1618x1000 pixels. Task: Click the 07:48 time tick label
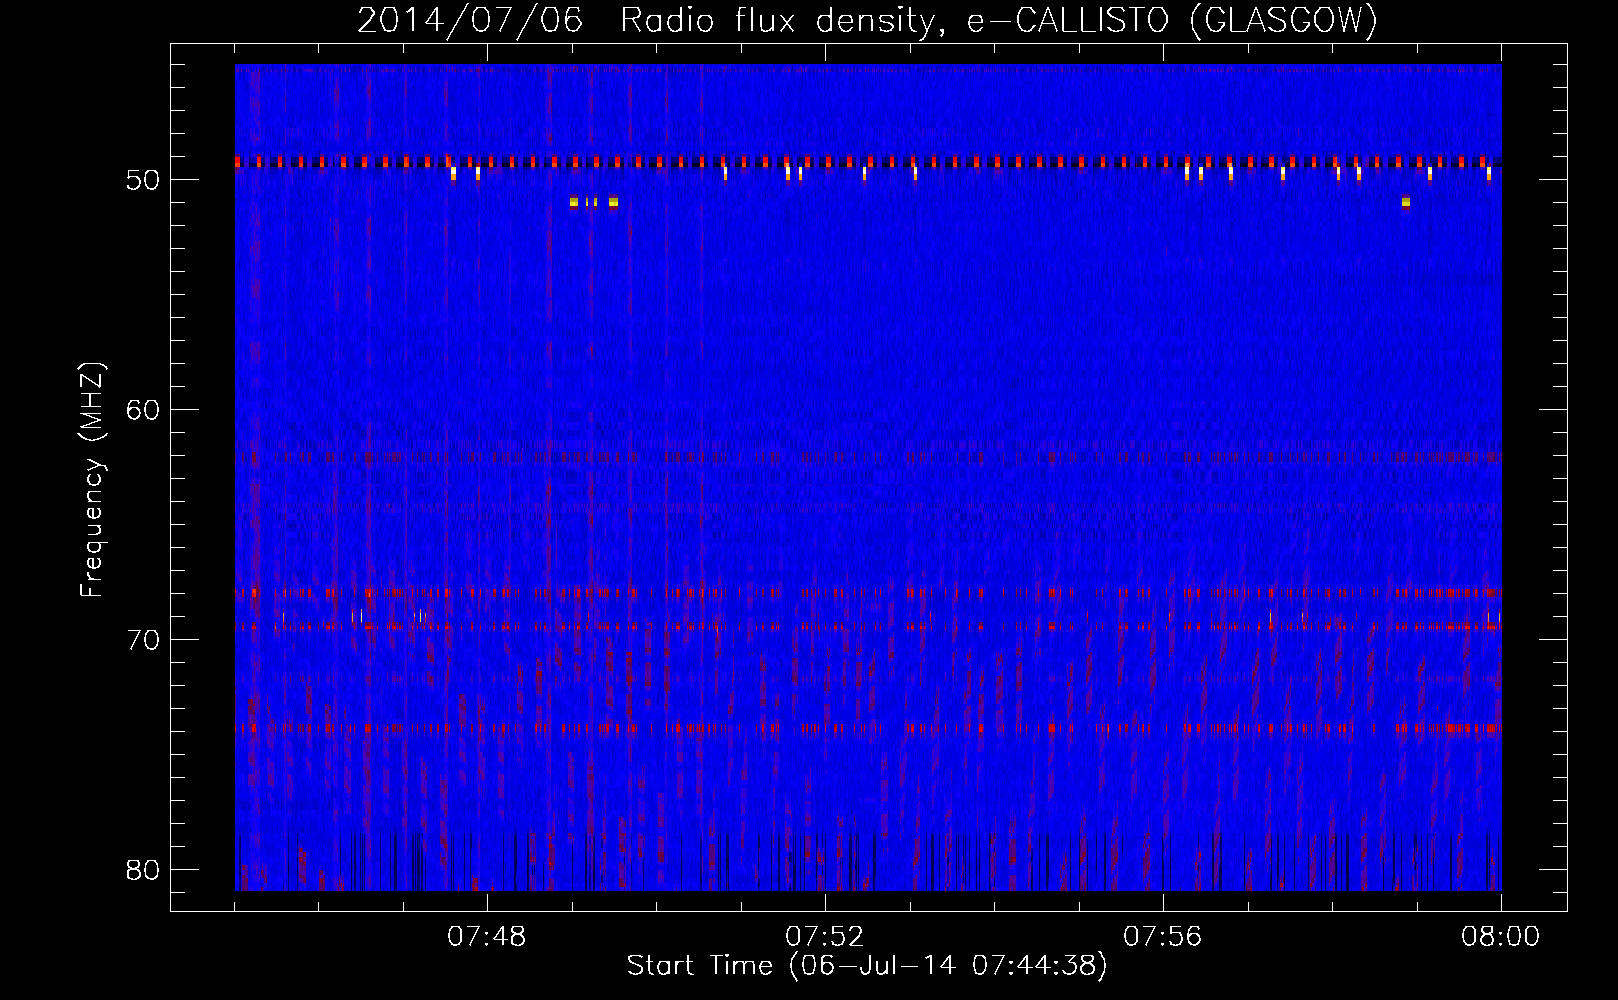click(x=487, y=937)
